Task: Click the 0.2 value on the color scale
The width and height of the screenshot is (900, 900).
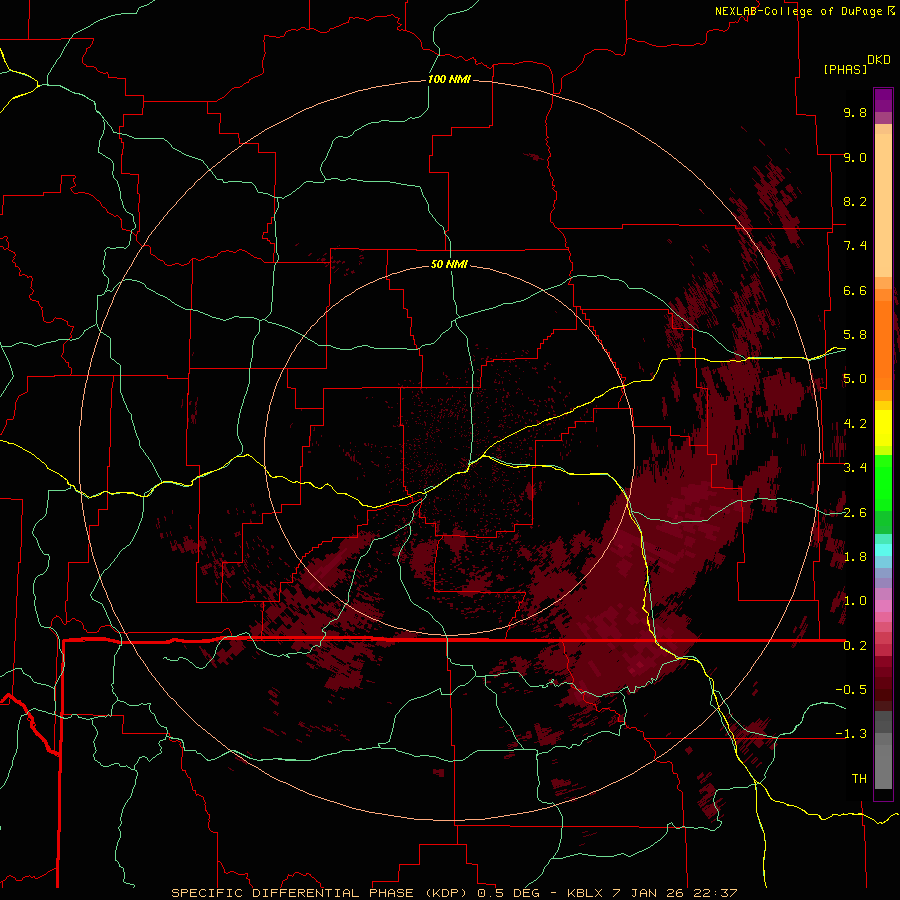Action: tap(855, 646)
